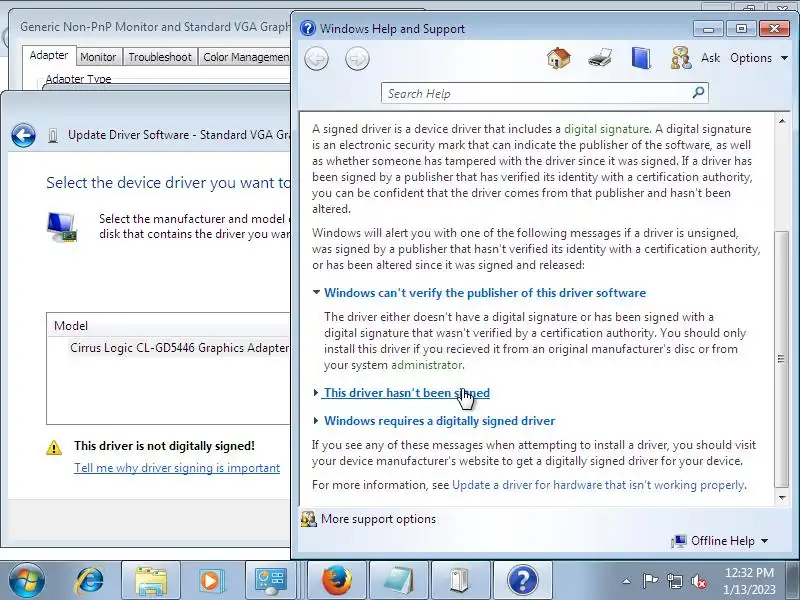The width and height of the screenshot is (800, 600).
Task: Click the More support options icon
Action: pyautogui.click(x=308, y=519)
